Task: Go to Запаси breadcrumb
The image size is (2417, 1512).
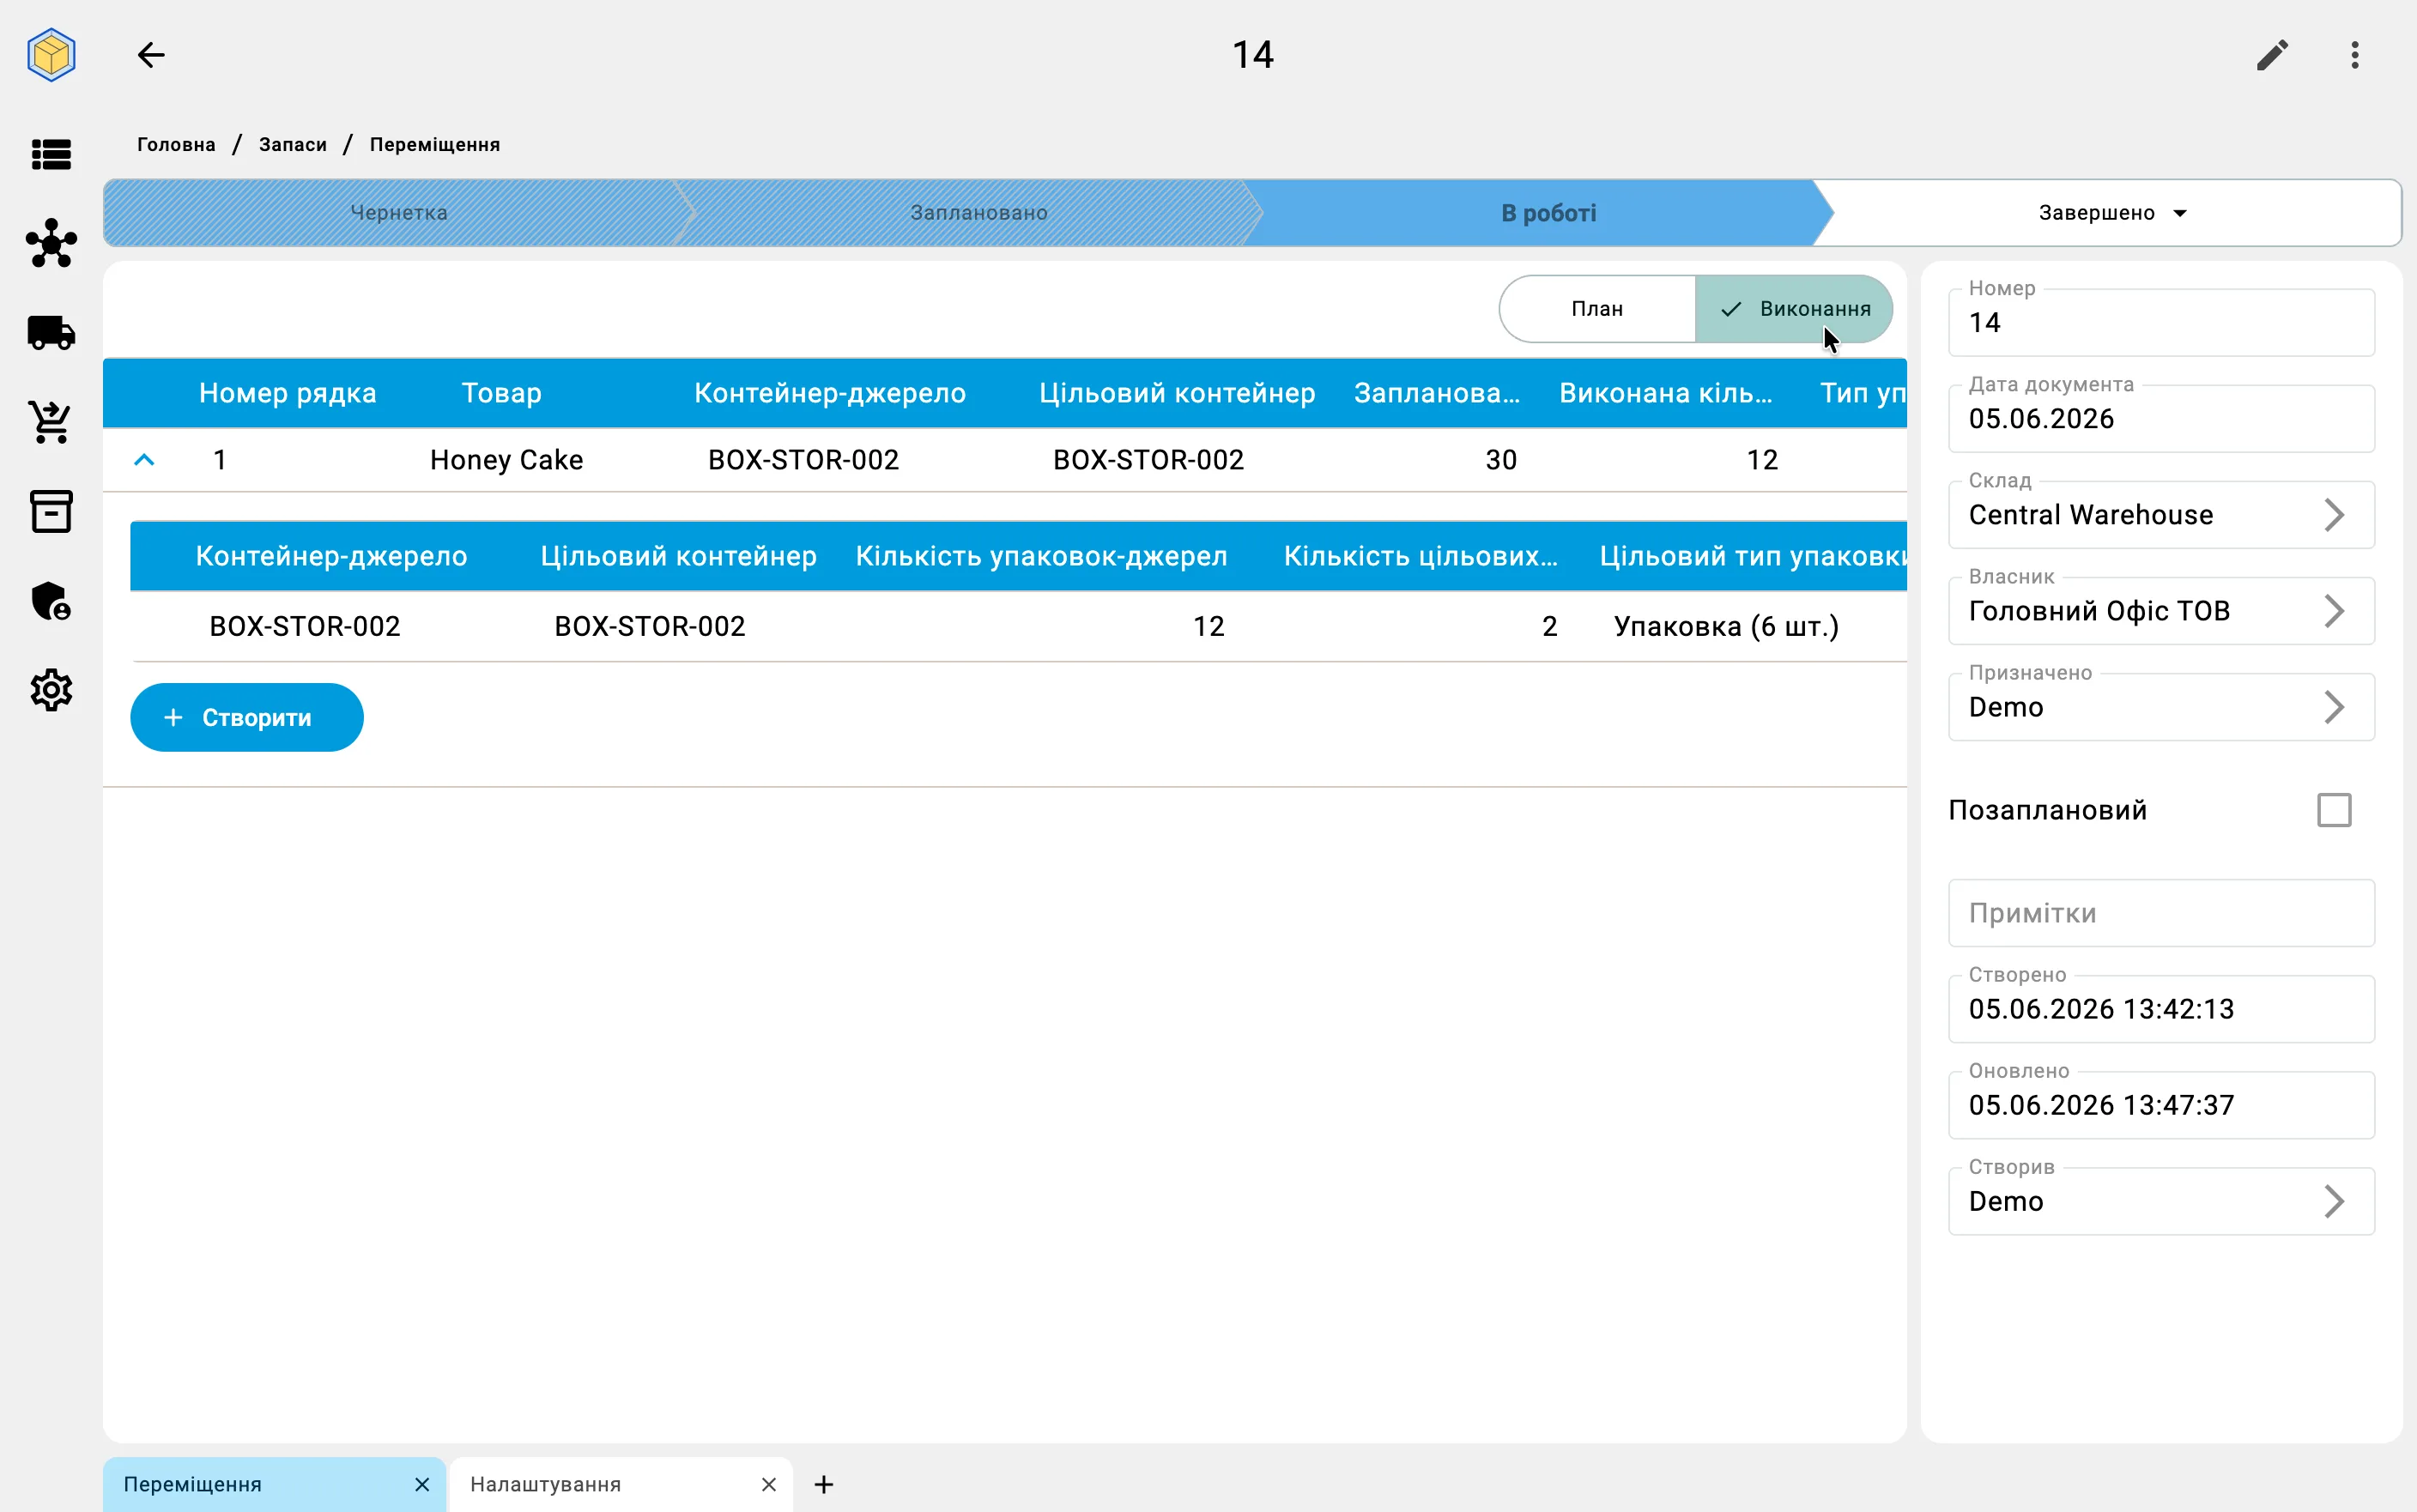Action: pyautogui.click(x=293, y=145)
